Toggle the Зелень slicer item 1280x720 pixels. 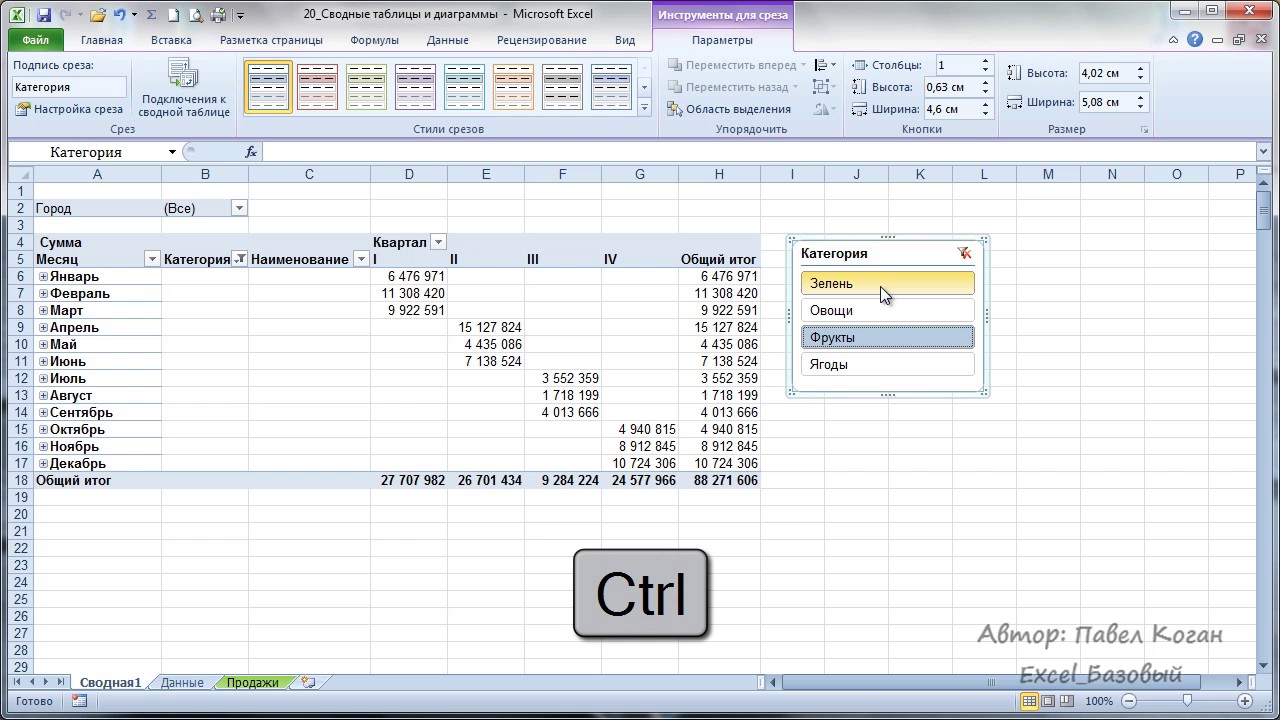[887, 283]
